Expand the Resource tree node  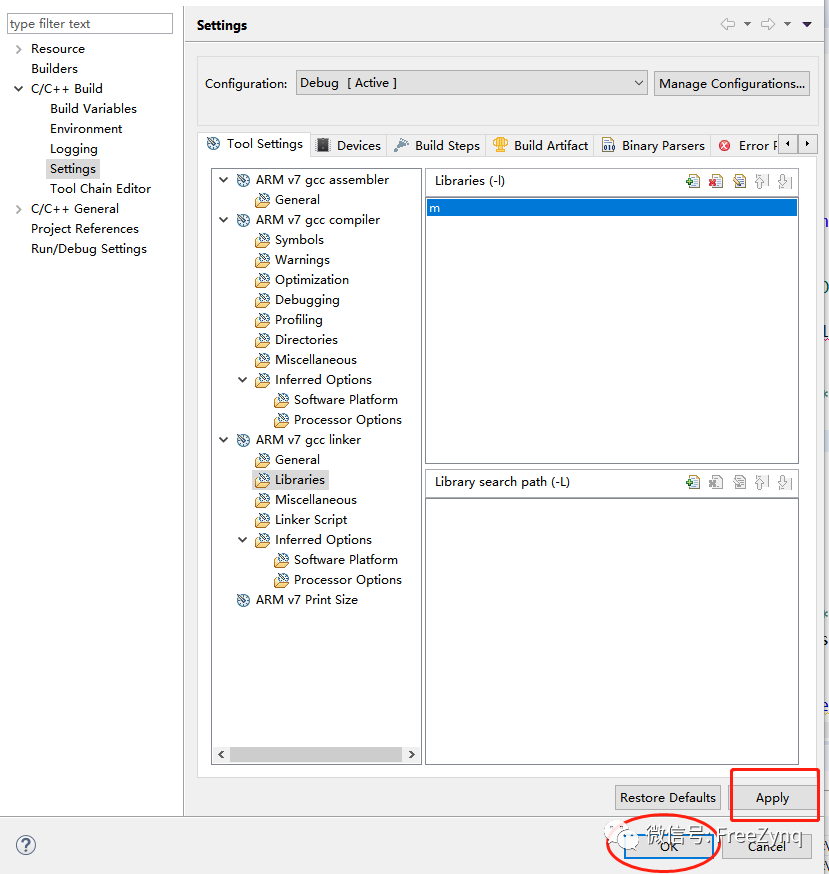pyautogui.click(x=18, y=49)
